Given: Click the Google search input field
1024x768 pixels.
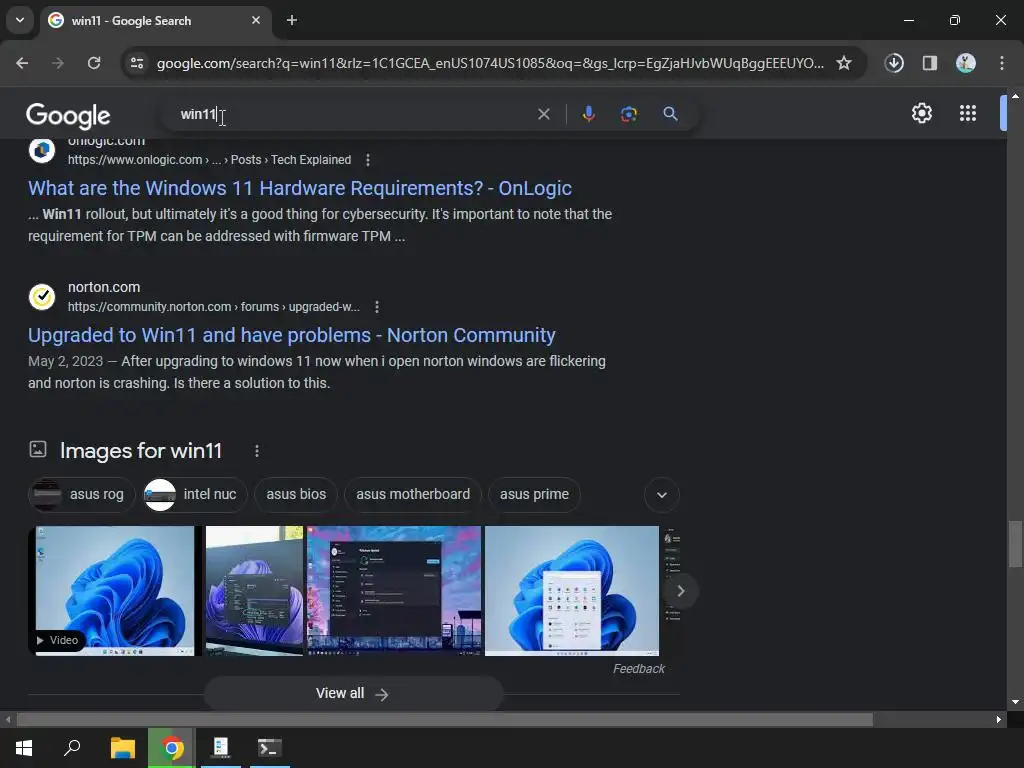Looking at the screenshot, I should (353, 114).
